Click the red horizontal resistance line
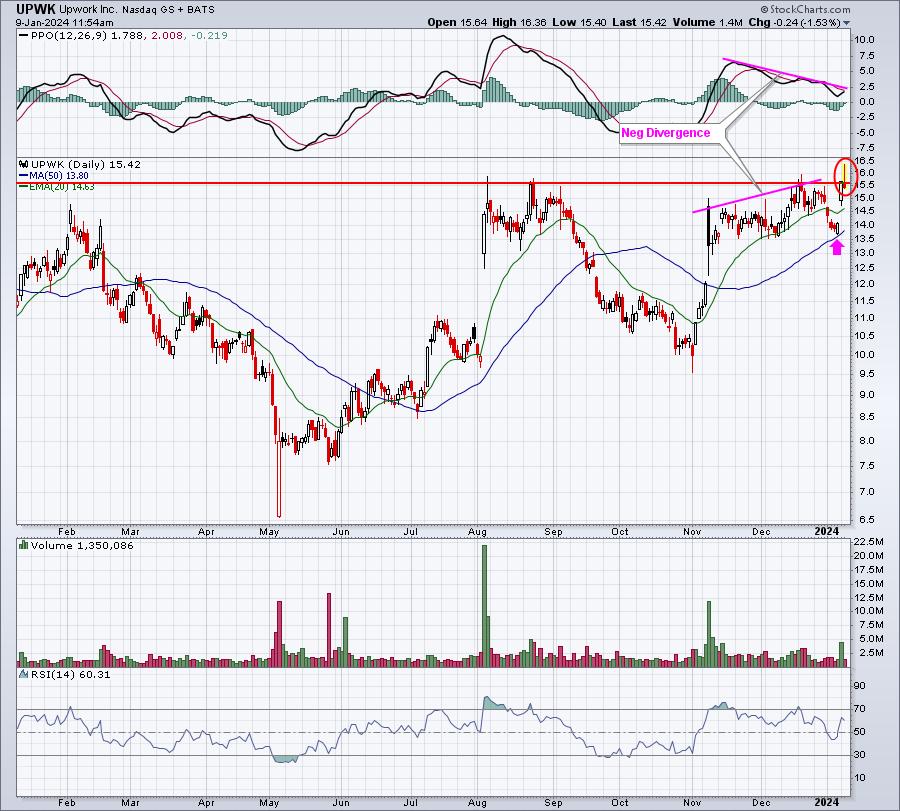Image resolution: width=900 pixels, height=811 pixels. click(300, 183)
